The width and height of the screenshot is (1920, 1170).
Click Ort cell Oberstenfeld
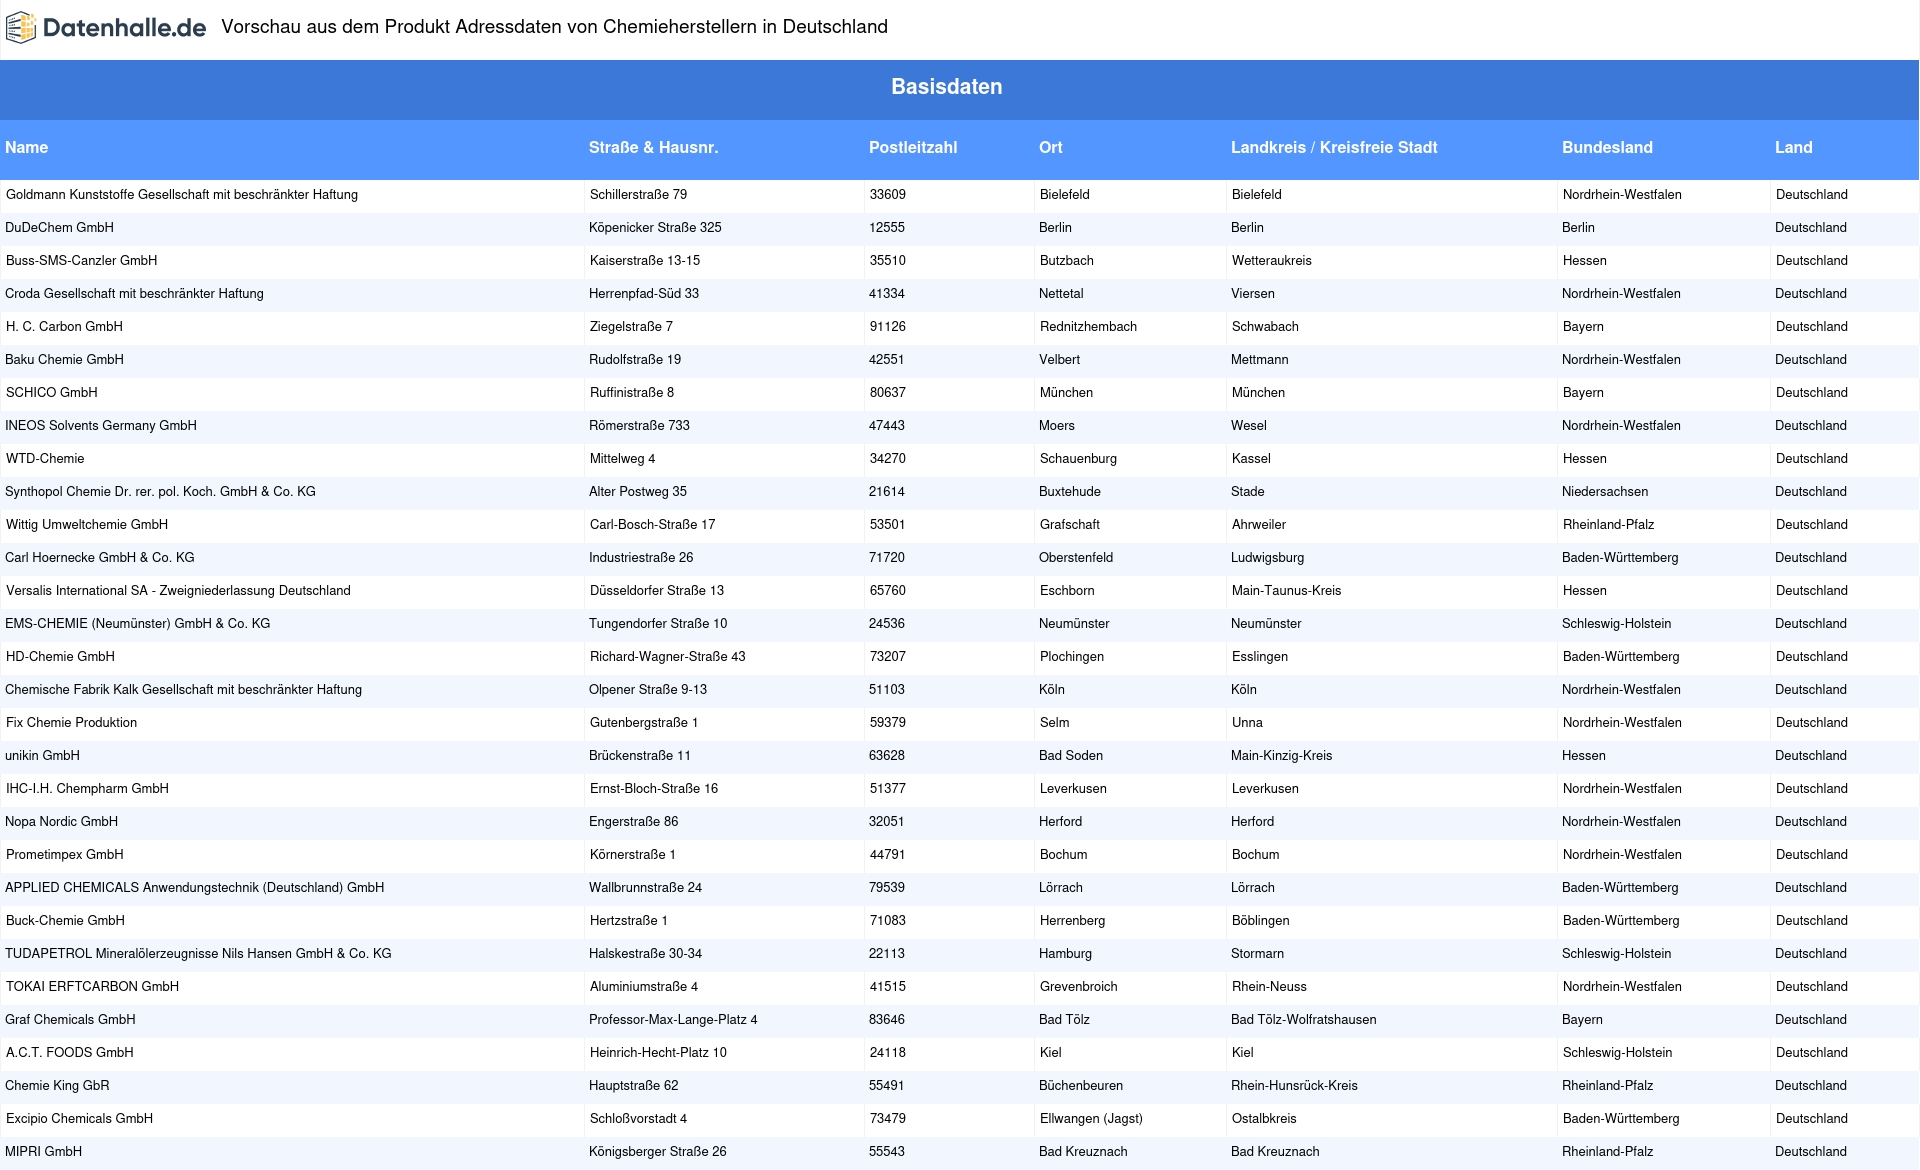coord(1076,558)
